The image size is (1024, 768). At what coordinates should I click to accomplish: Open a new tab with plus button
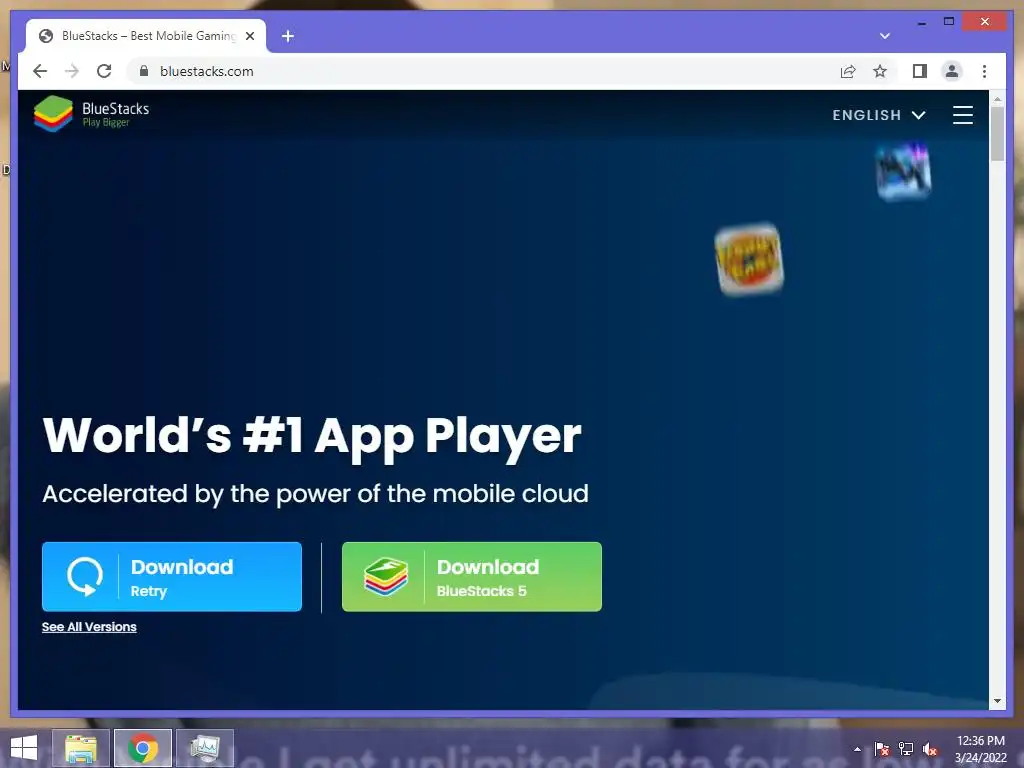287,36
